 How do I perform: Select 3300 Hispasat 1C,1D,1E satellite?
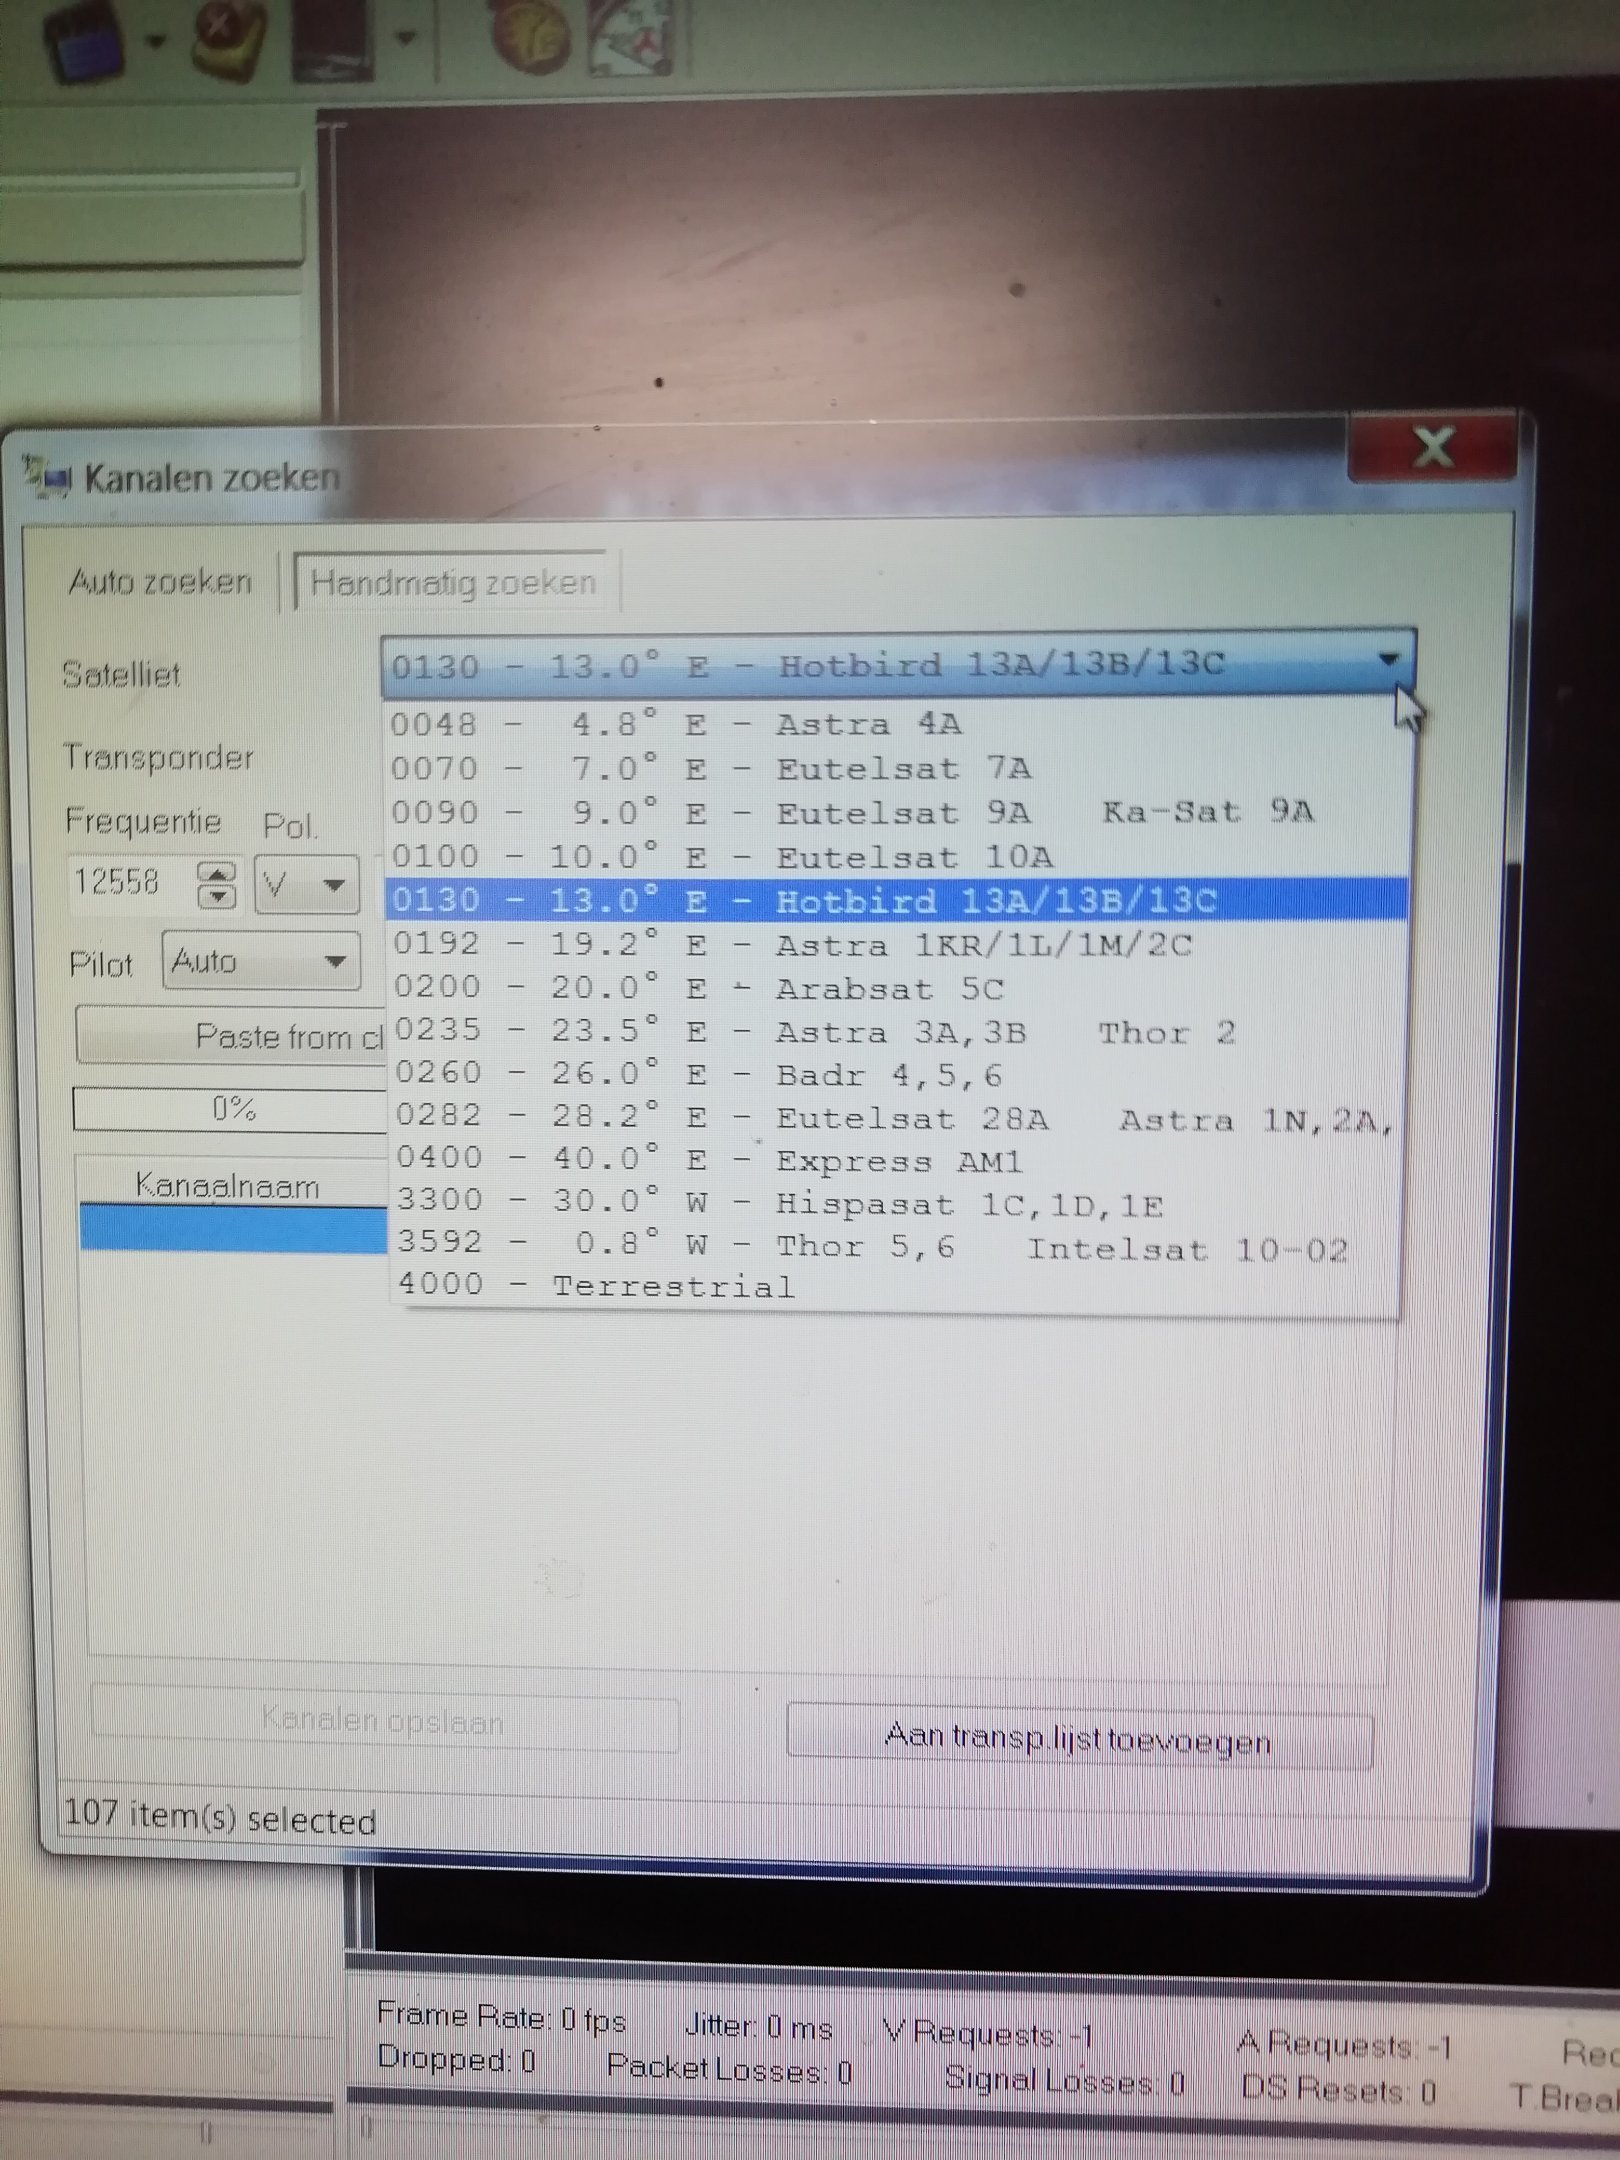click(896, 1203)
